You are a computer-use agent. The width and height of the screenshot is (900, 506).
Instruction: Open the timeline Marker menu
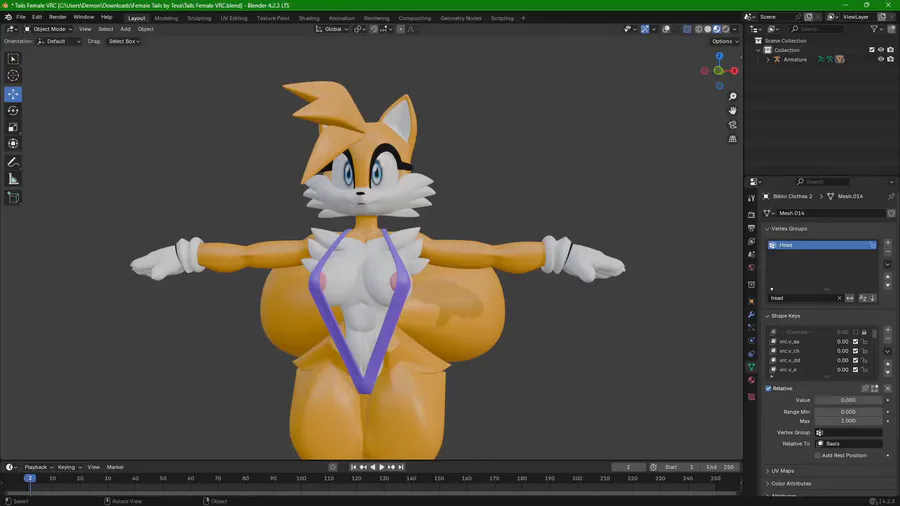(x=115, y=468)
